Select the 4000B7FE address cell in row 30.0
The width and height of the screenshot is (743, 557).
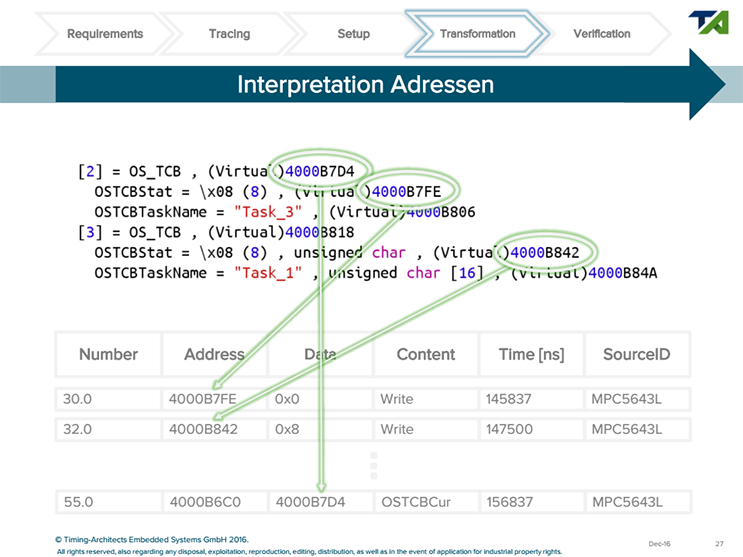pos(203,399)
